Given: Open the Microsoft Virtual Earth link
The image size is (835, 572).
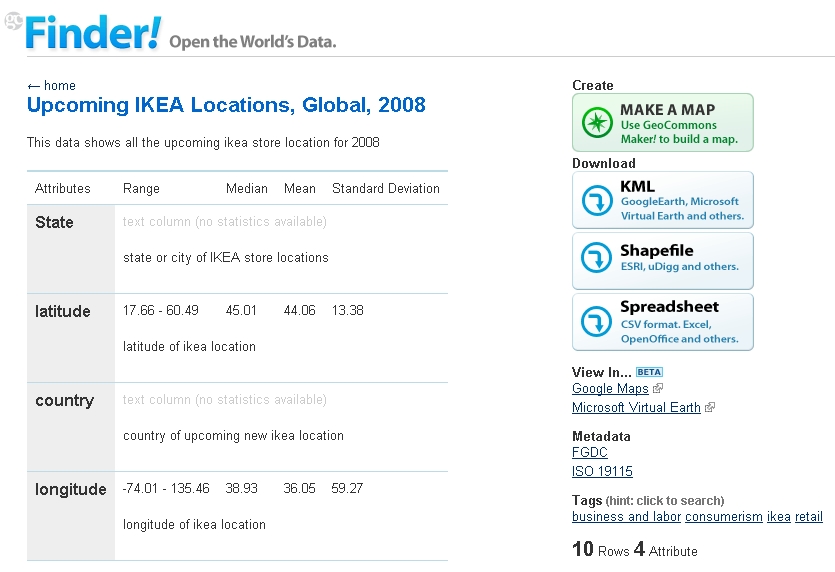Looking at the screenshot, I should pyautogui.click(x=636, y=407).
